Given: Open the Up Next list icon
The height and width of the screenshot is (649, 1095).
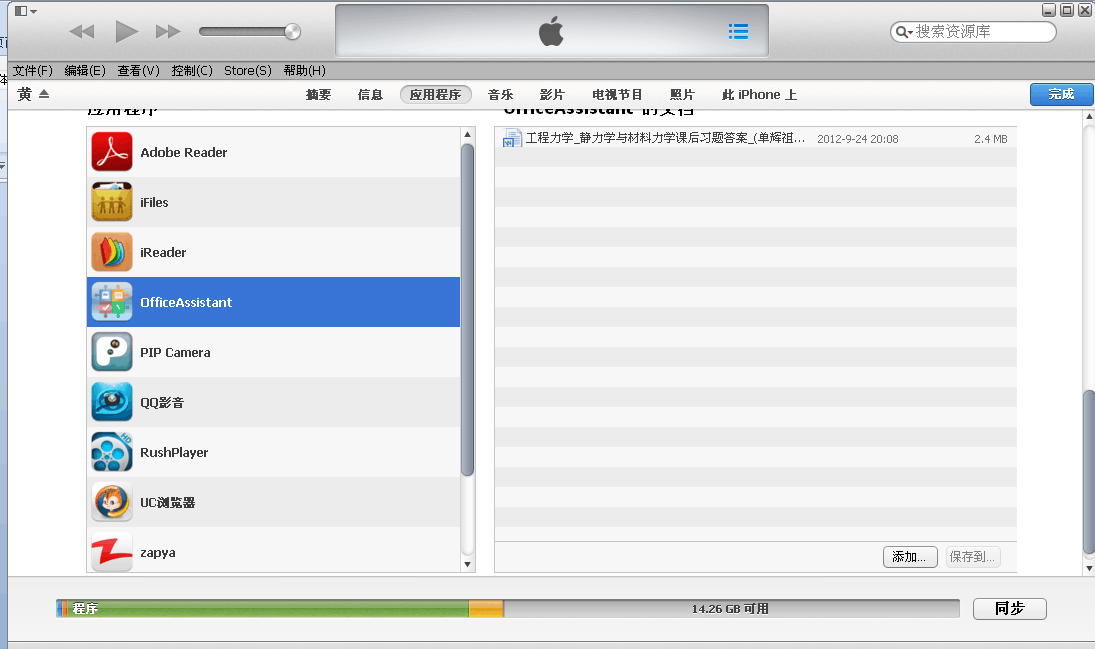Looking at the screenshot, I should point(738,31).
